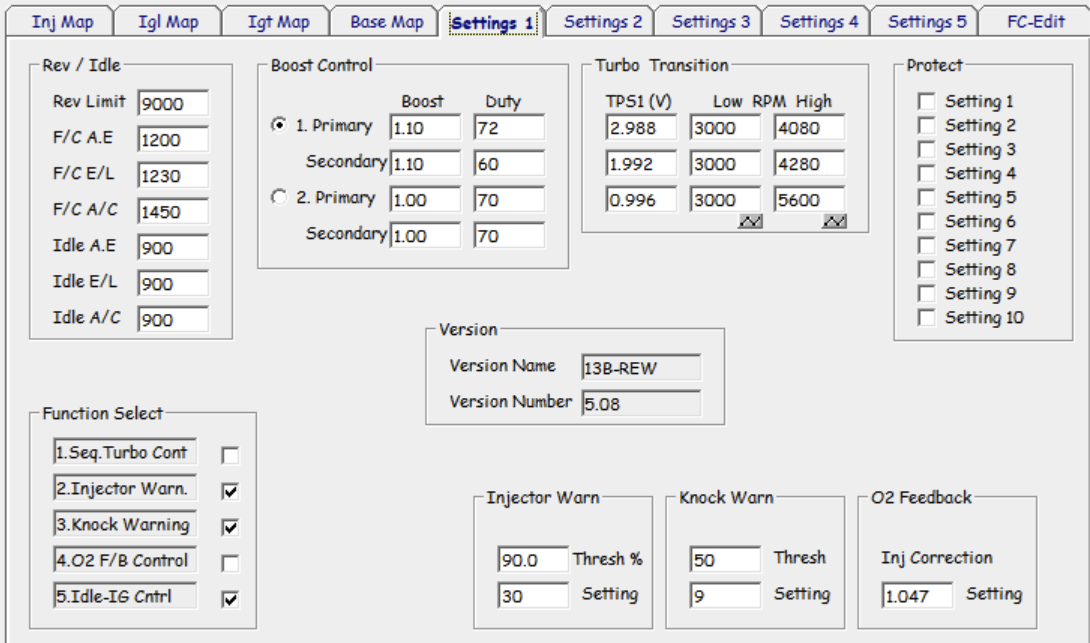Click the 1. Primary Duty value field
The height and width of the screenshot is (643, 1090).
pos(509,128)
